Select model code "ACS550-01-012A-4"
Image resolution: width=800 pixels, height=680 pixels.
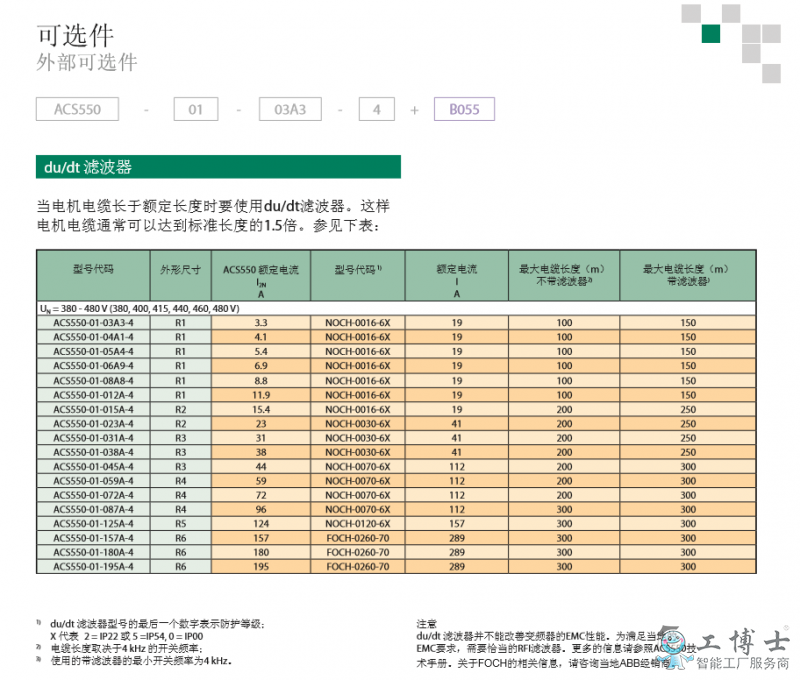(x=93, y=395)
